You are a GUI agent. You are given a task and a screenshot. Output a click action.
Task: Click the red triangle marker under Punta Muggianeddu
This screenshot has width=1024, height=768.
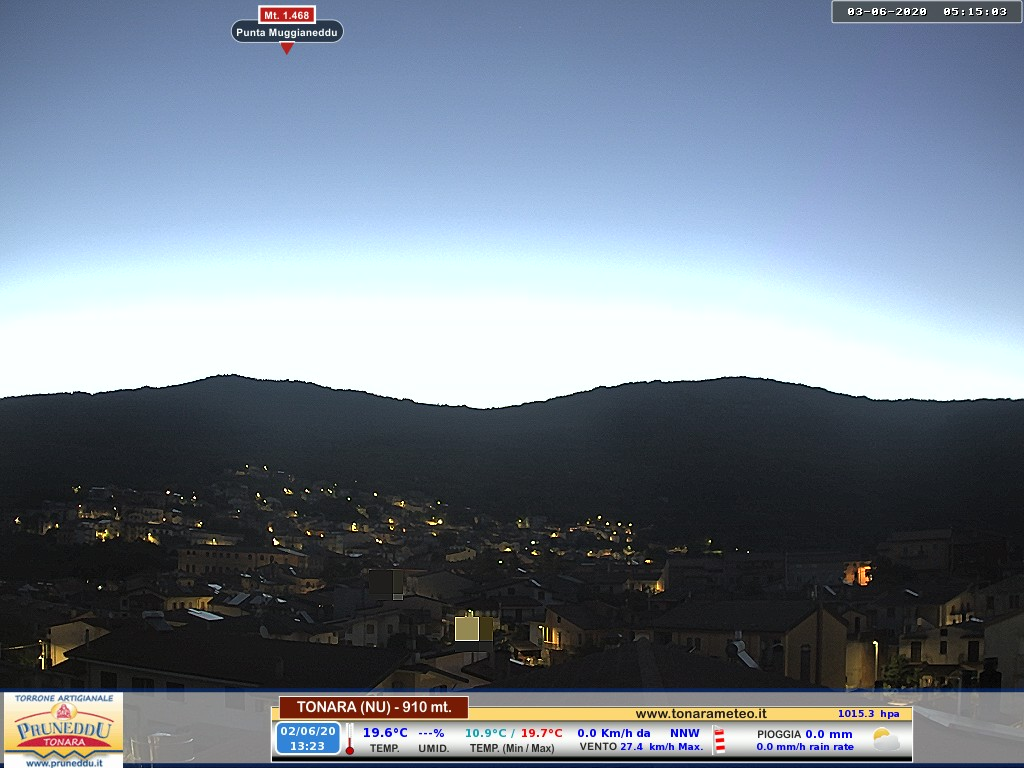[287, 48]
